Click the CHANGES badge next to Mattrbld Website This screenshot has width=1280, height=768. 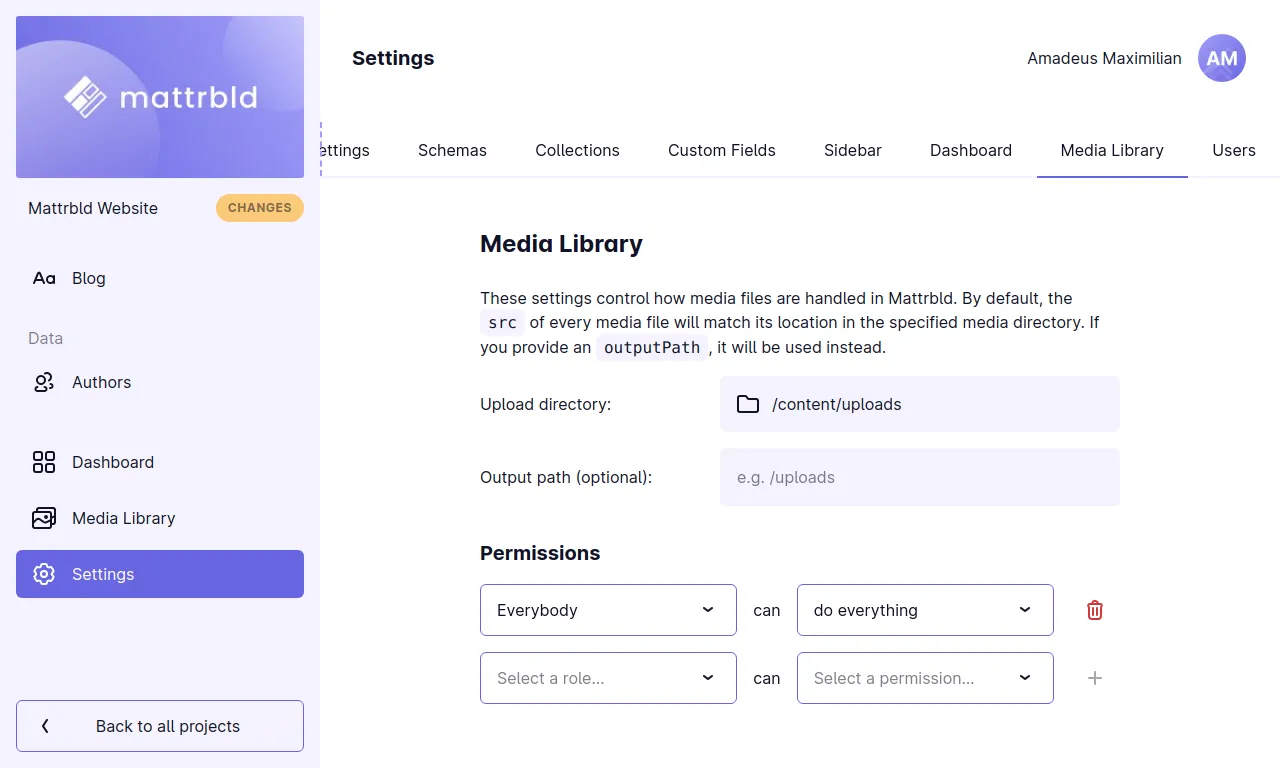(259, 208)
